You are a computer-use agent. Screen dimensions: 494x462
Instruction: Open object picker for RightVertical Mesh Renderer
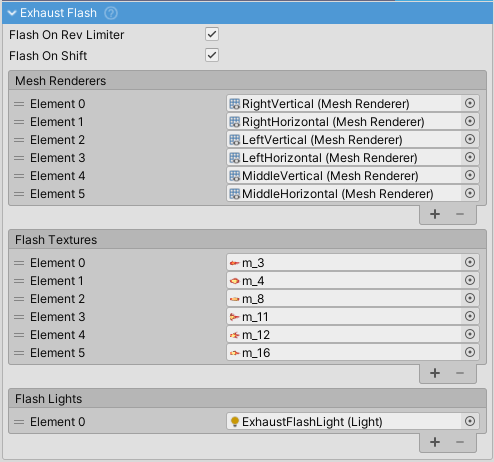(470, 103)
